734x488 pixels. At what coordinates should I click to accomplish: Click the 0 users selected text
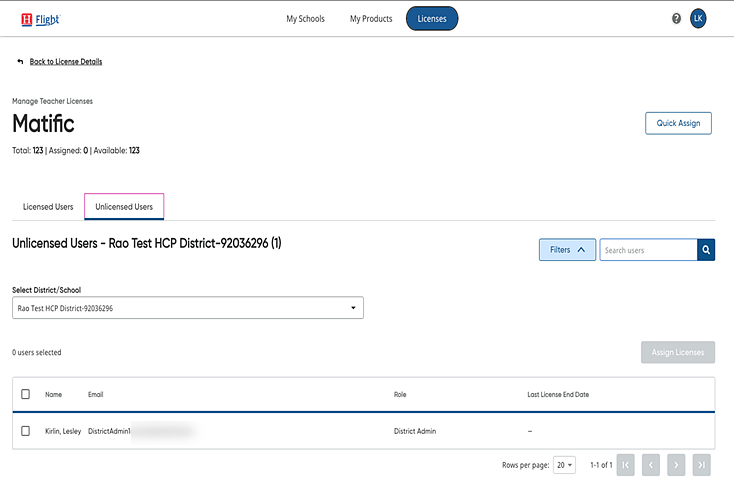(x=37, y=352)
